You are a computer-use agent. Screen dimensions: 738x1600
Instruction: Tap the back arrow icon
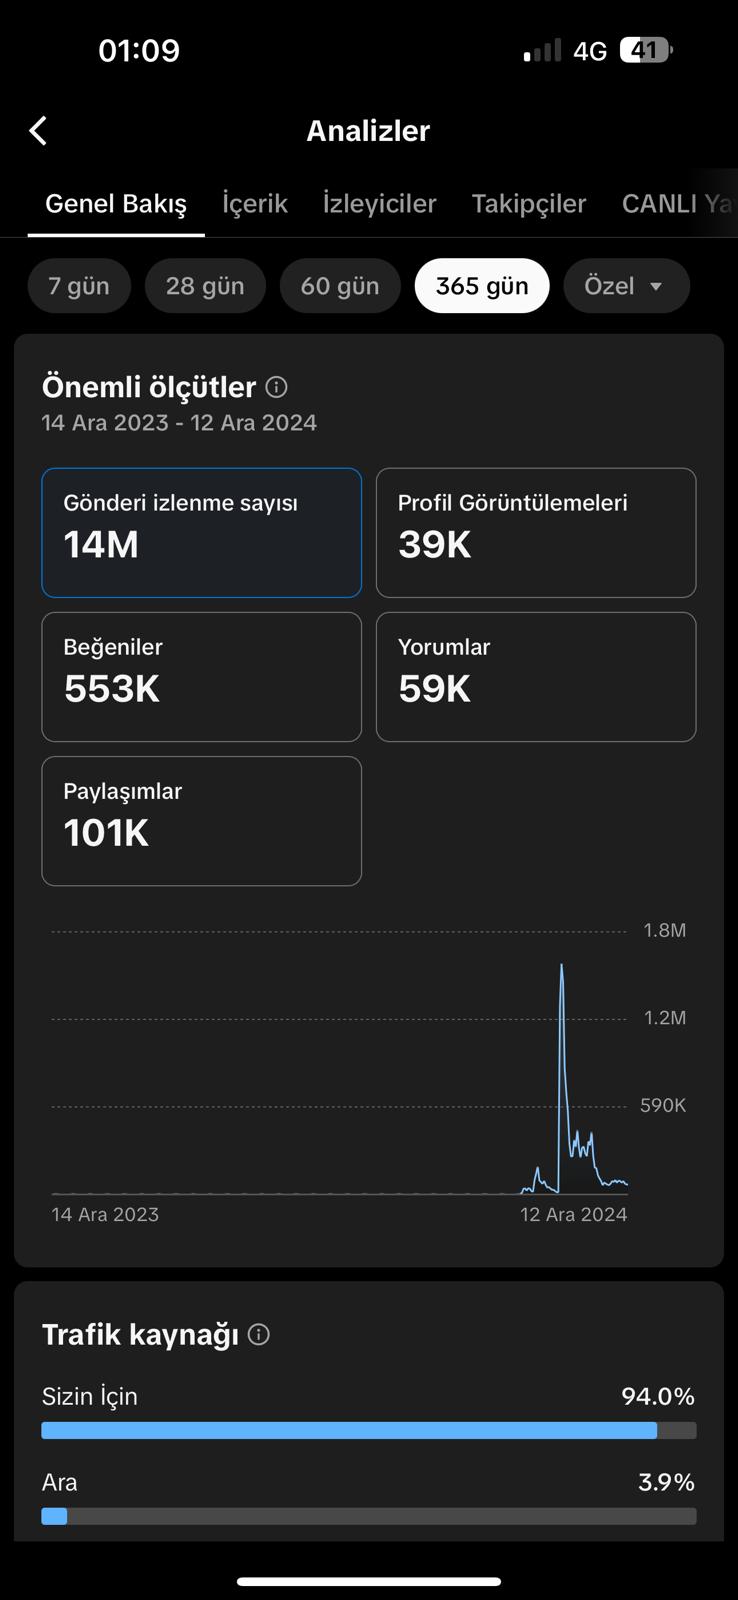coord(38,131)
